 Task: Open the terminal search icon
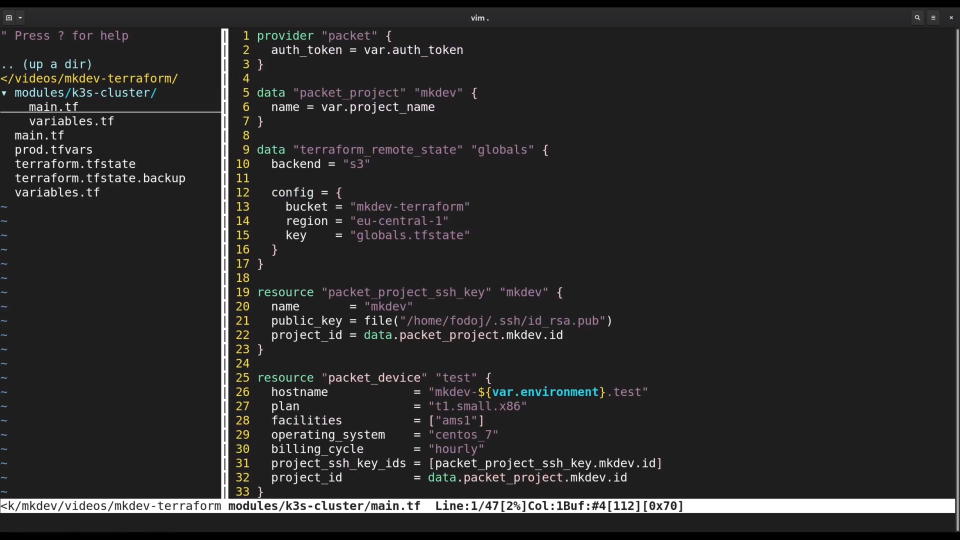point(917,18)
